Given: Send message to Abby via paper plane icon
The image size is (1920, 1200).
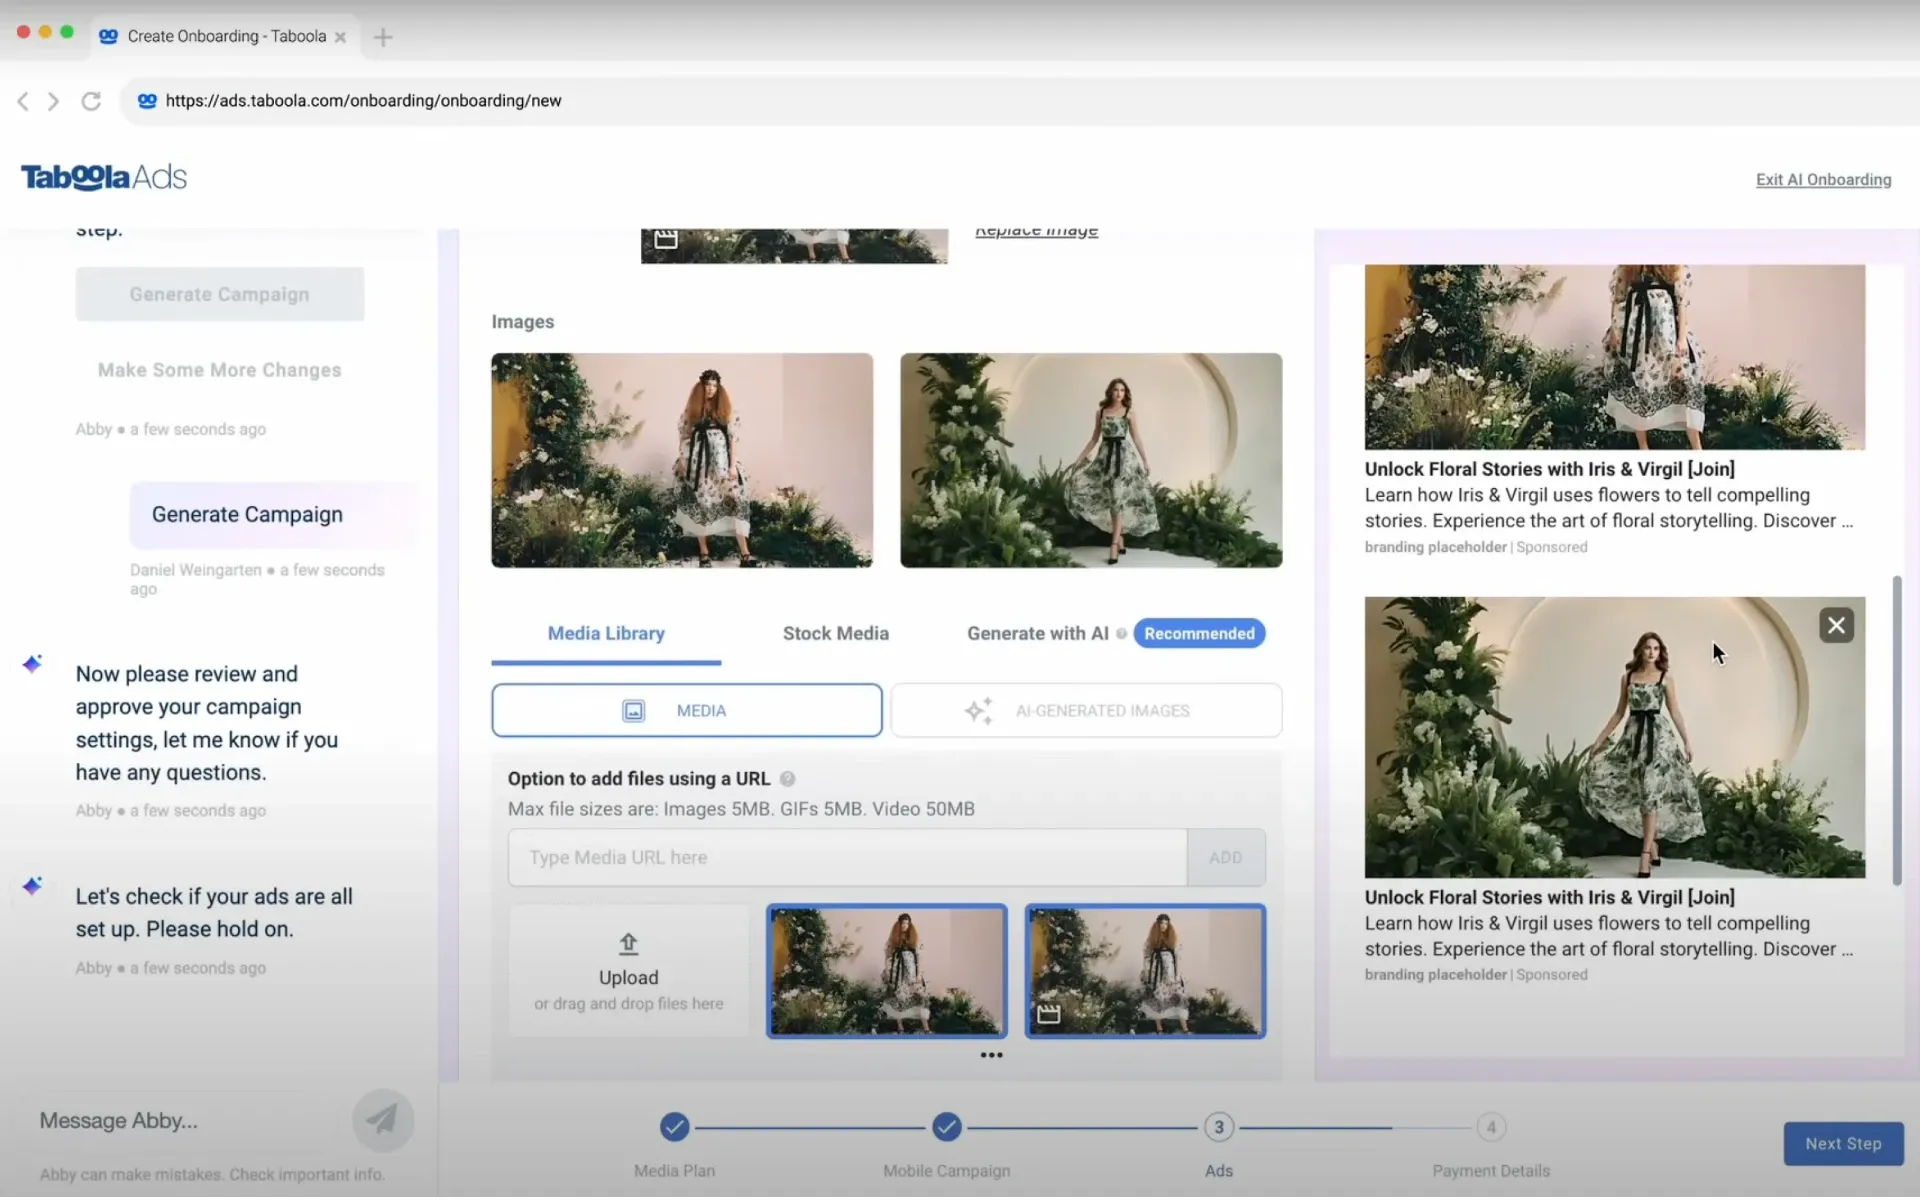Looking at the screenshot, I should 383,1120.
